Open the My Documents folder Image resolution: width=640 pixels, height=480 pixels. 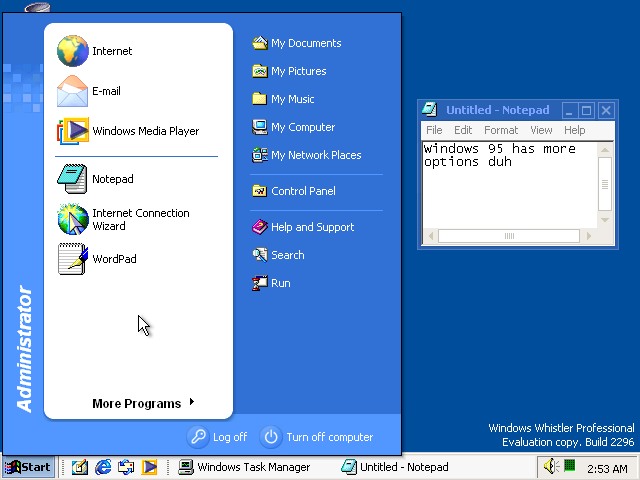pos(297,43)
